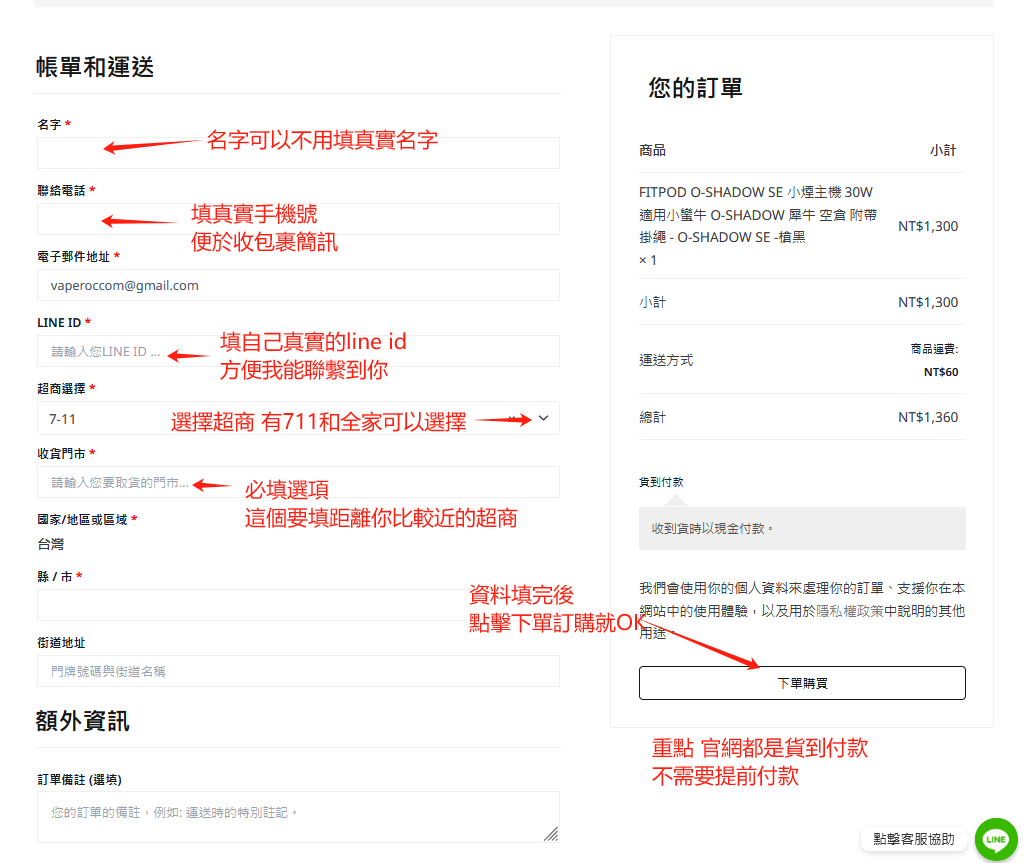The image size is (1025, 863).
Task: Click the 縣 / 市 city input field
Action: (298, 605)
